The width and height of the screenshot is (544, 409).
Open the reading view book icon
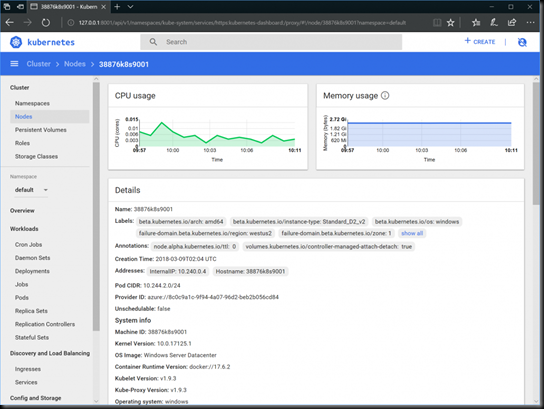click(437, 23)
